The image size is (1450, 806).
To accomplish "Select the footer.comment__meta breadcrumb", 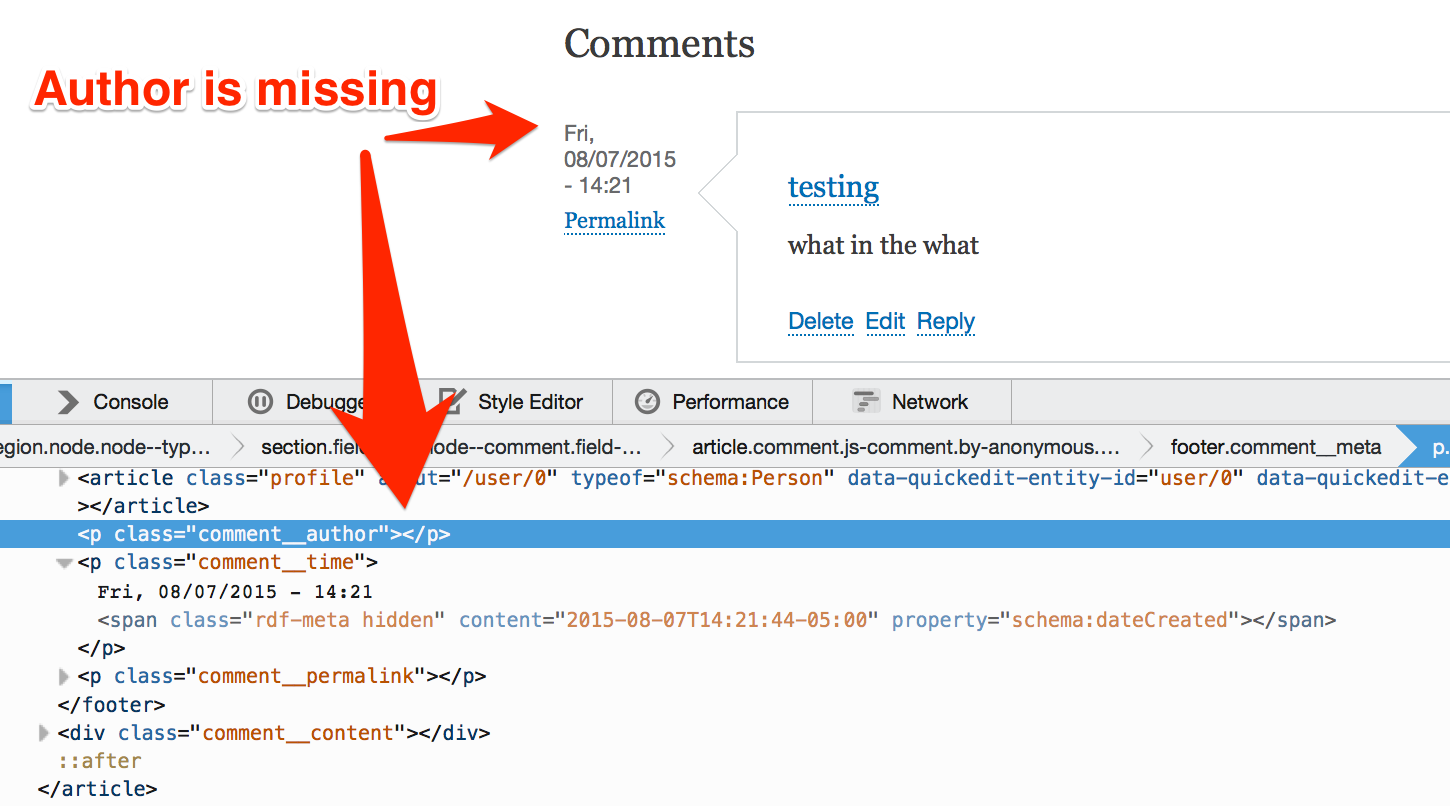I will pyautogui.click(x=1276, y=446).
